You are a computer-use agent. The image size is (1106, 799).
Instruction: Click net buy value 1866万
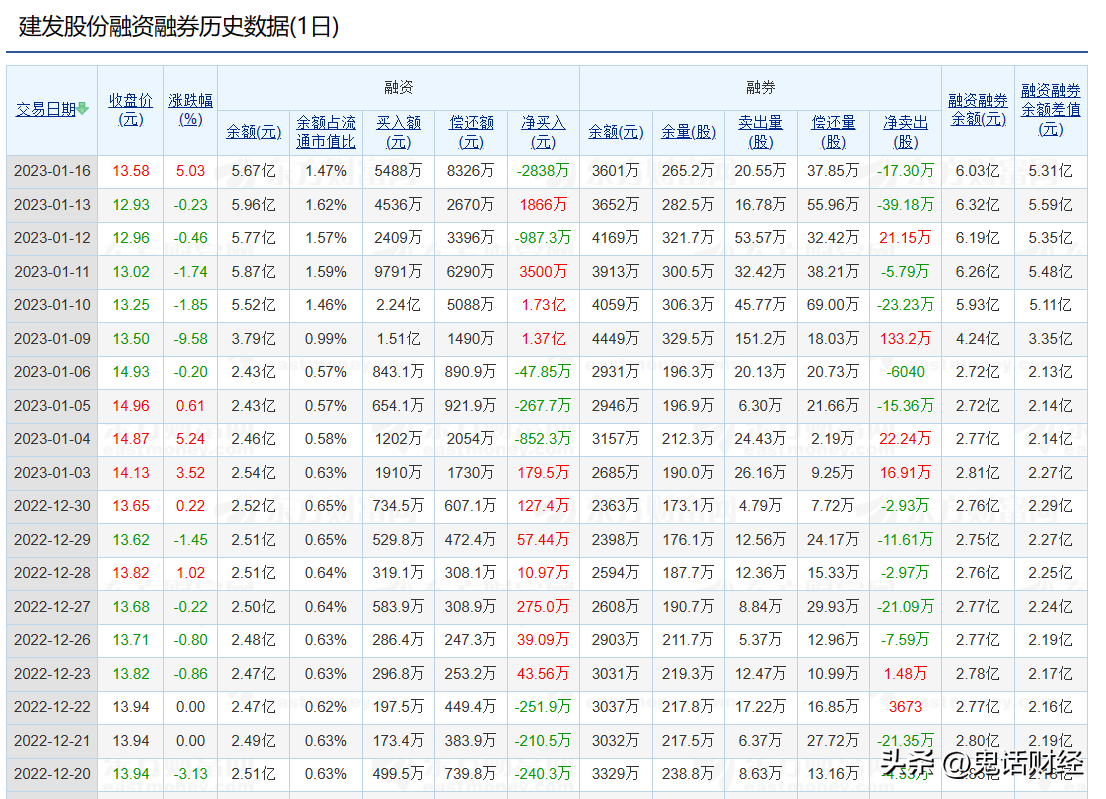(543, 205)
